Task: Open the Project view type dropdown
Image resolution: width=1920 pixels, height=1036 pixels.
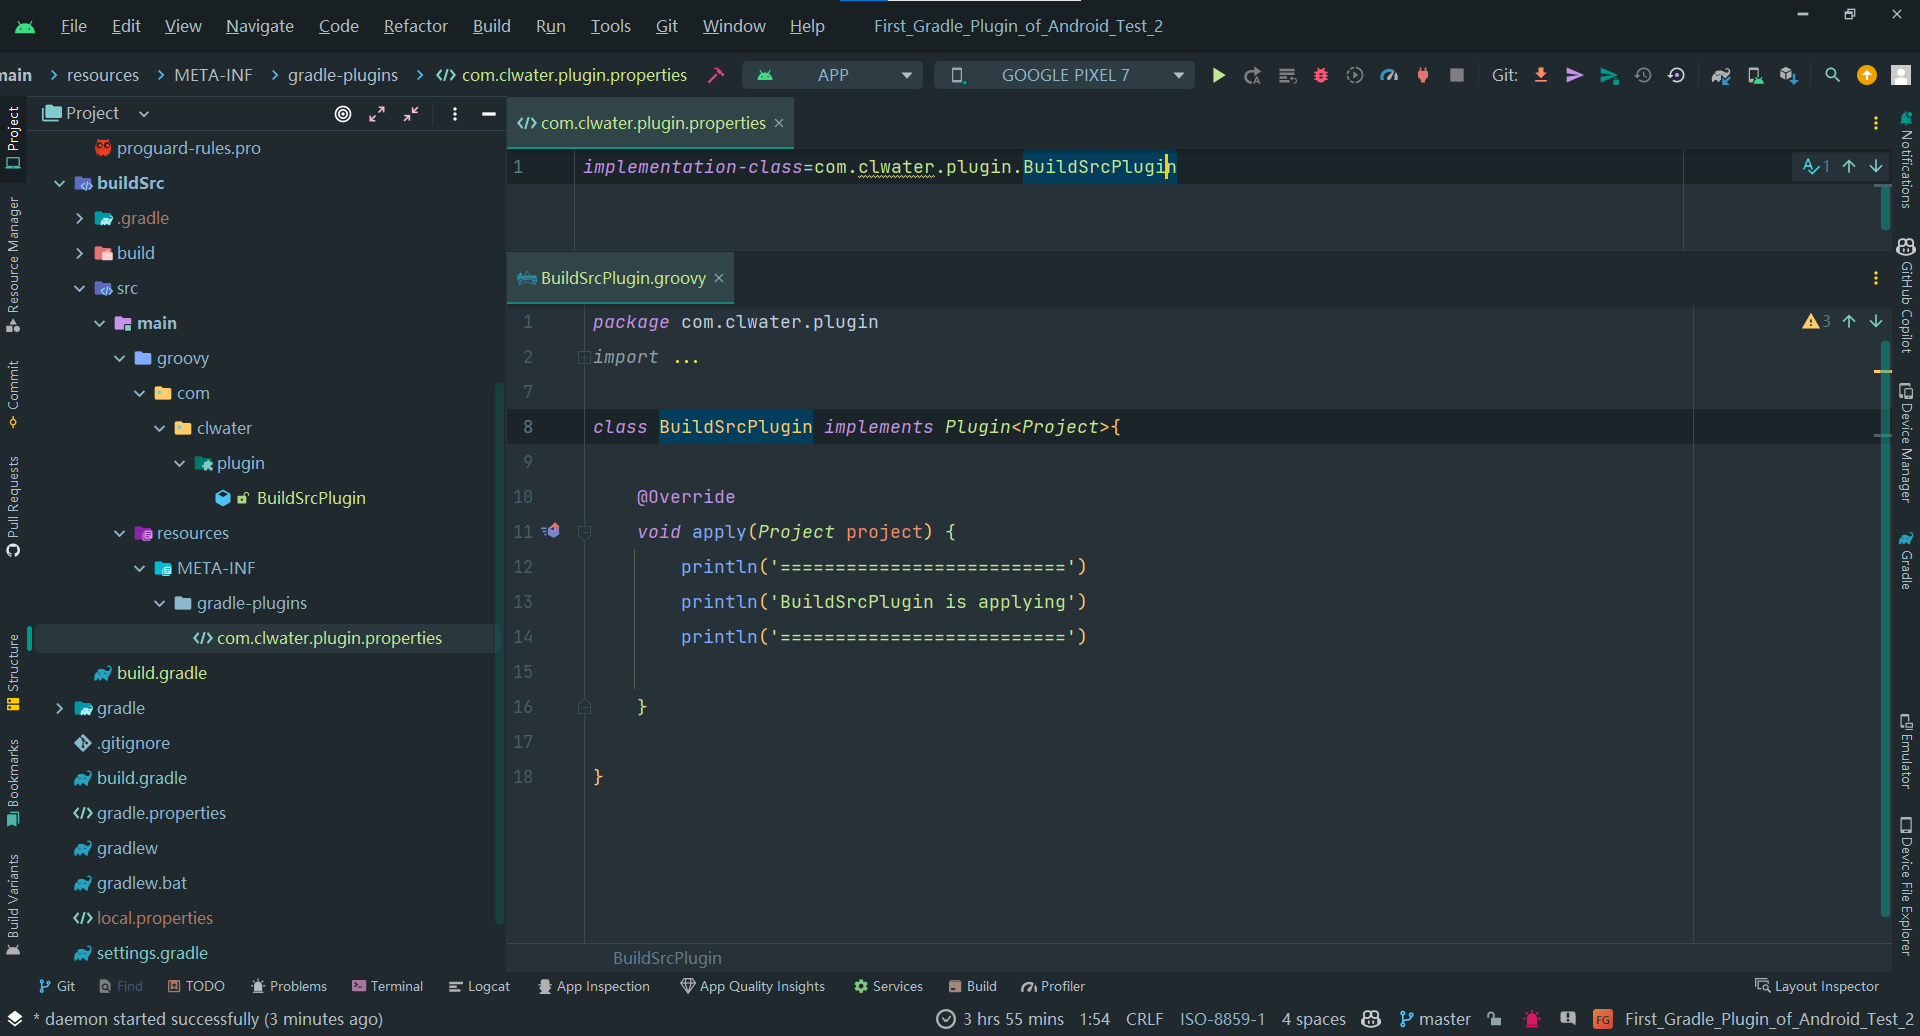Action: [x=96, y=113]
